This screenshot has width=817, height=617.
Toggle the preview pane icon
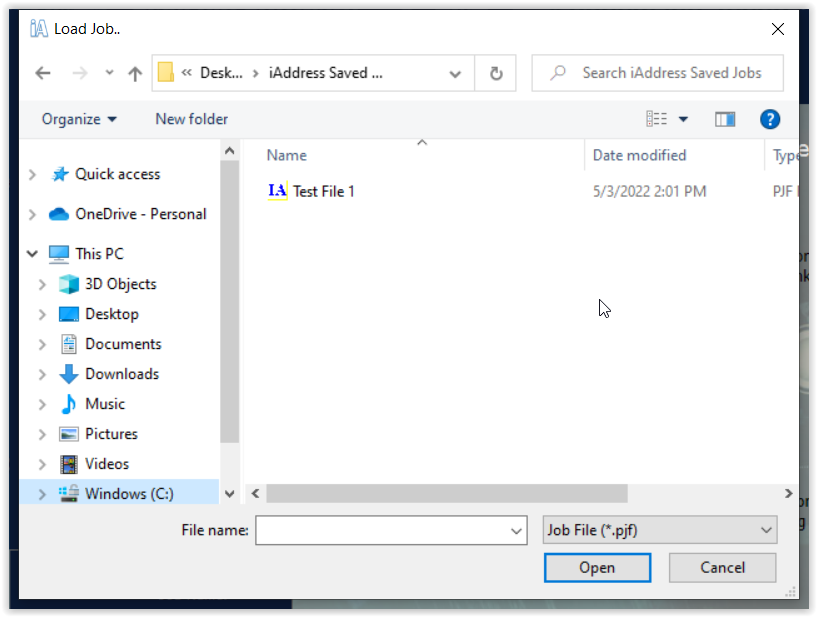click(725, 119)
